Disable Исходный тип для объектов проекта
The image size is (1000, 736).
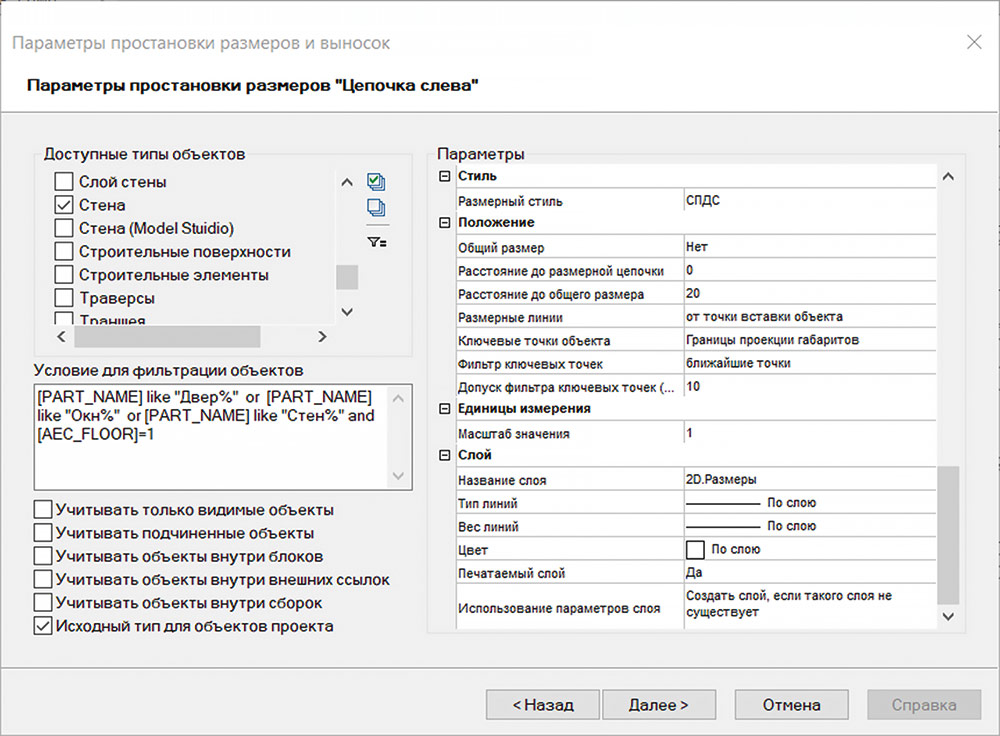[x=43, y=626]
